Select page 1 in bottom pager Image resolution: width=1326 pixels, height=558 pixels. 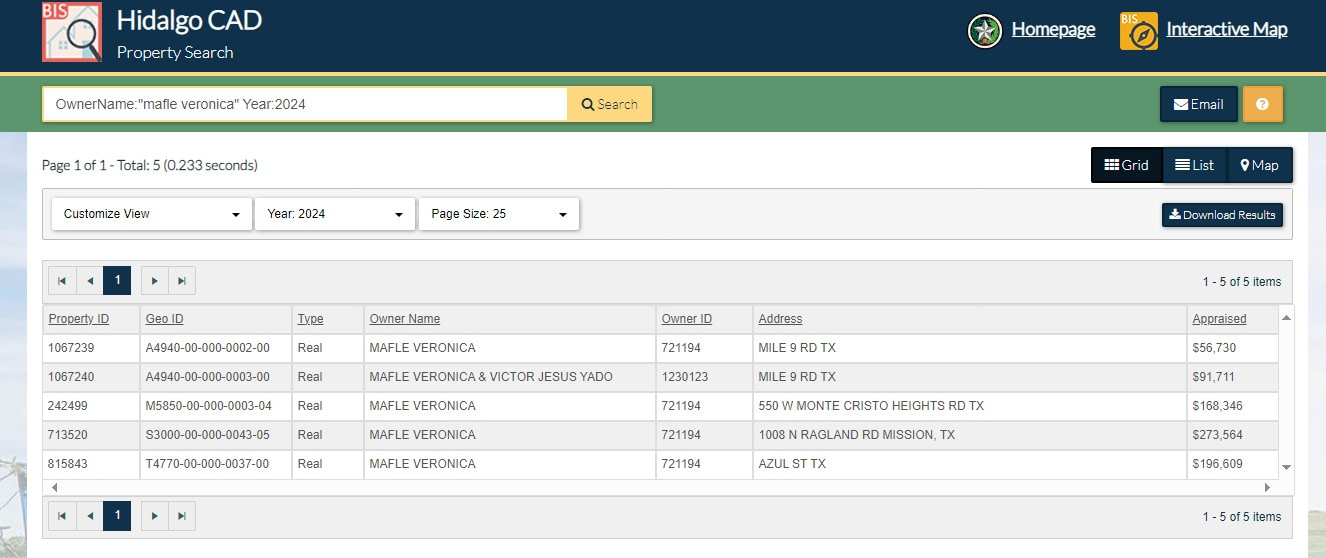click(117, 516)
